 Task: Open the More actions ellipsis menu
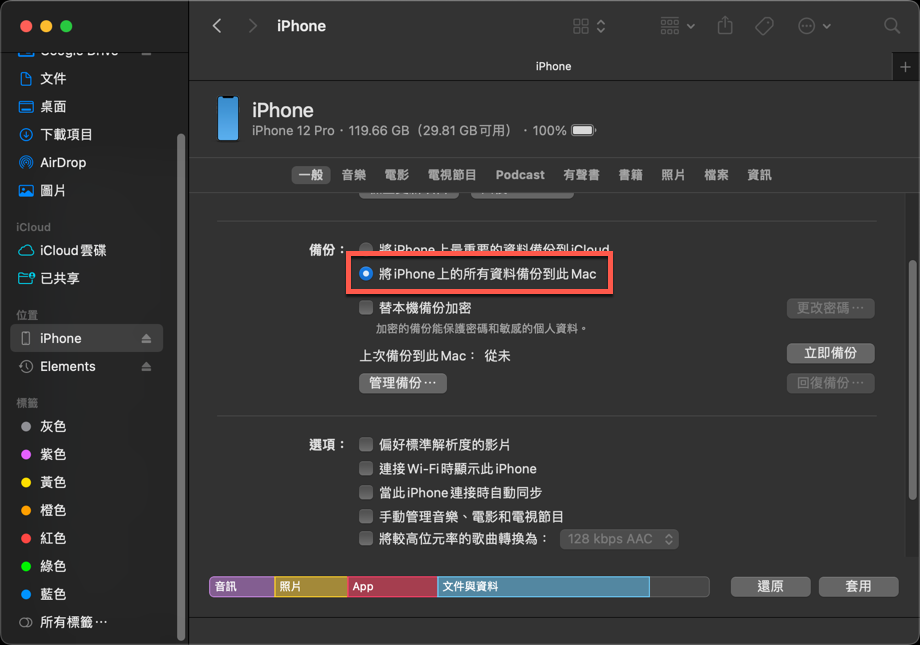pos(814,26)
